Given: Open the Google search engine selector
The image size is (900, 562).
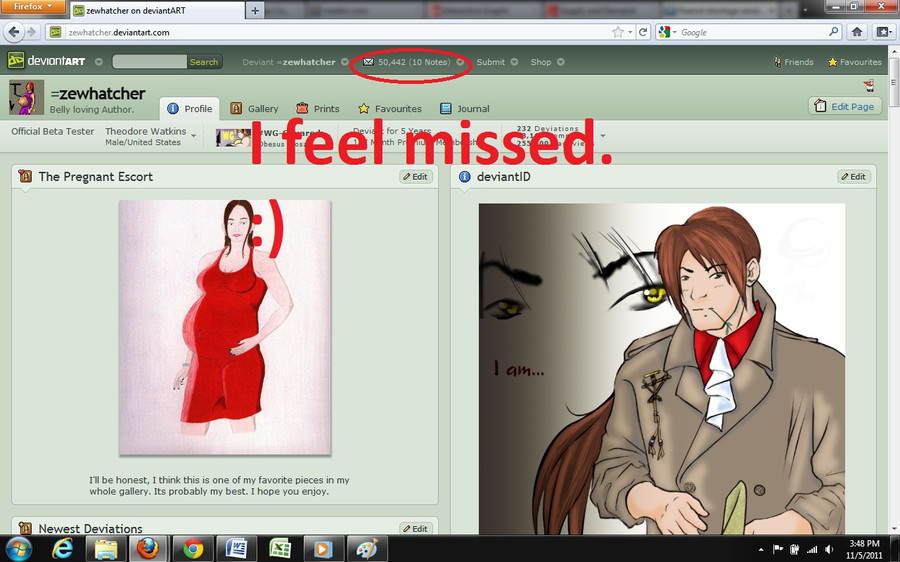Looking at the screenshot, I should pyautogui.click(x=667, y=32).
